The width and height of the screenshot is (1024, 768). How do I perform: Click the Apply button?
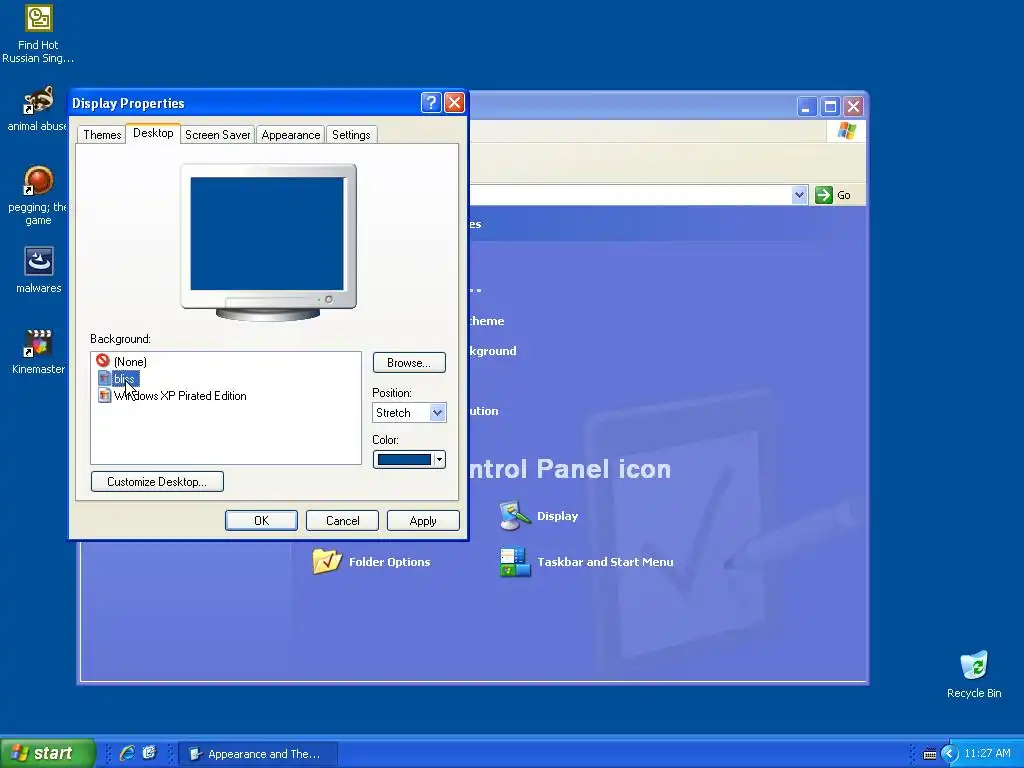click(423, 520)
